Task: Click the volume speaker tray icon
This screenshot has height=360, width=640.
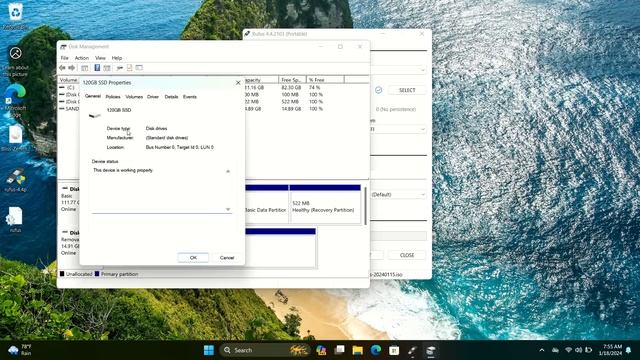Action: [x=578, y=350]
